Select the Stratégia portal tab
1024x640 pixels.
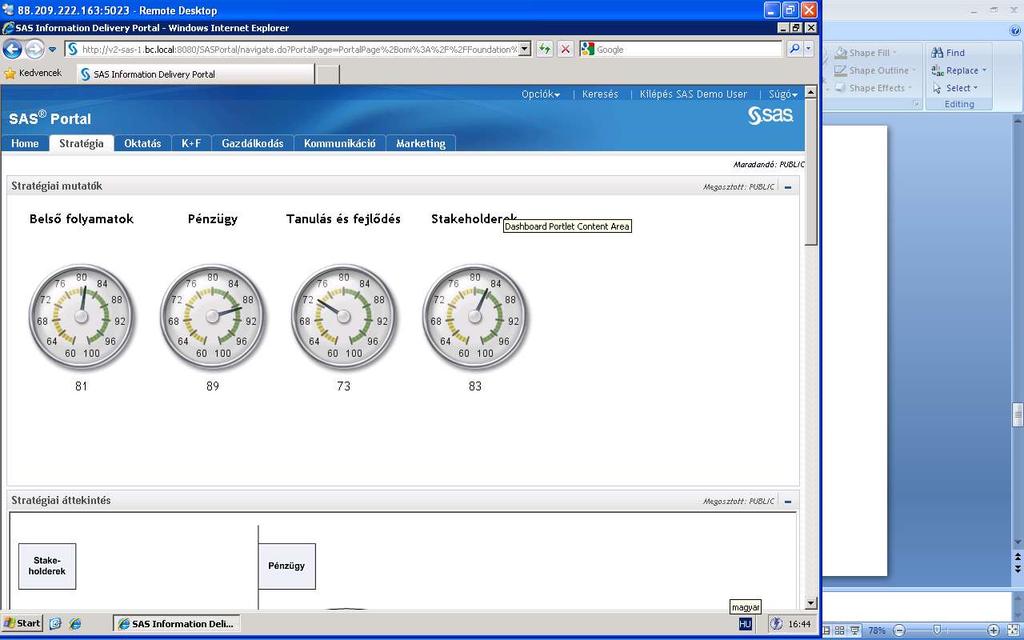pos(81,144)
